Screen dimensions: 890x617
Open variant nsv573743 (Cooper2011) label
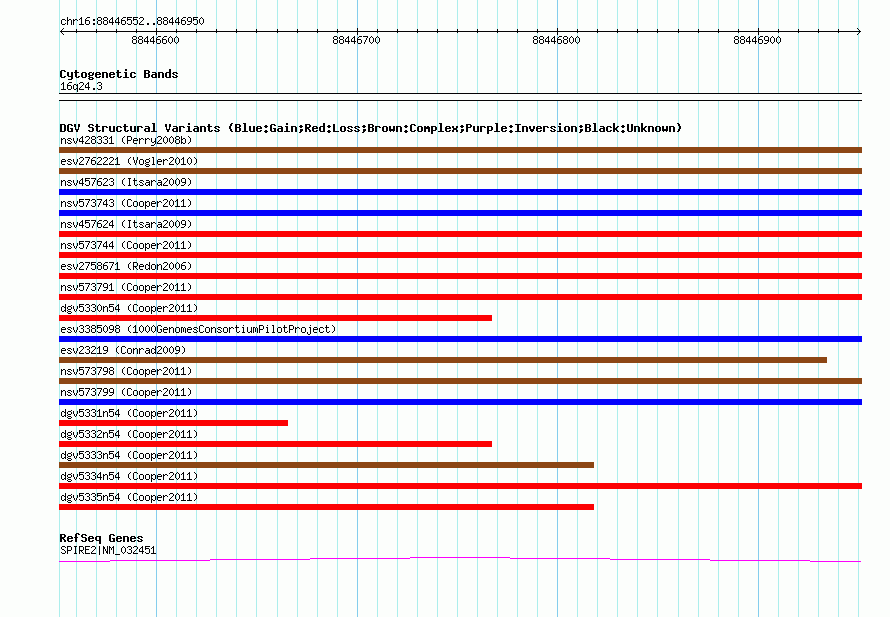pyautogui.click(x=126, y=203)
